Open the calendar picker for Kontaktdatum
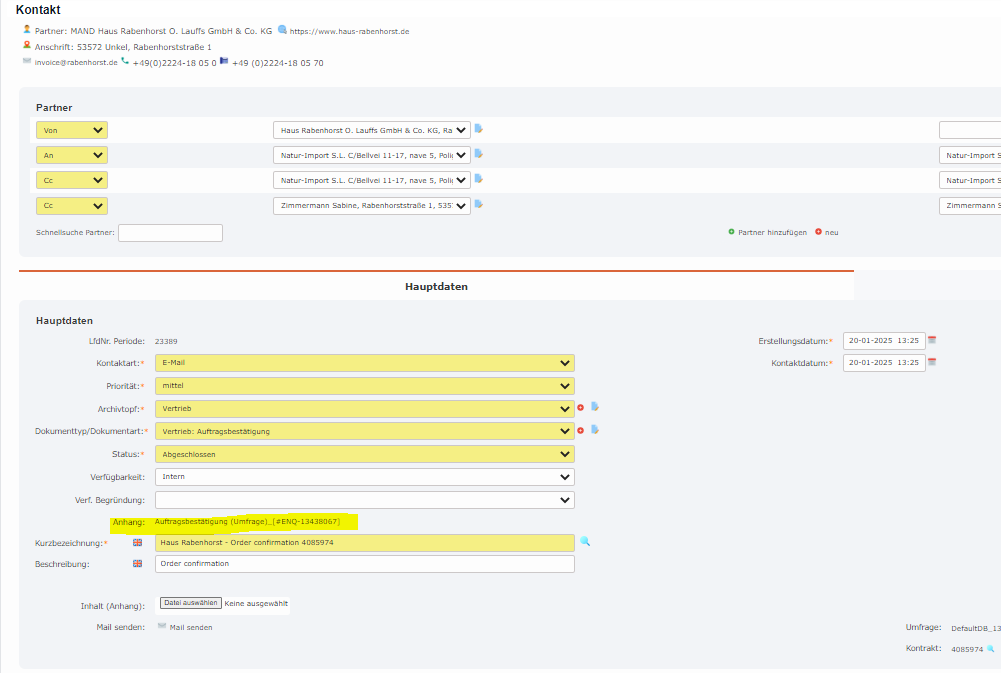The height and width of the screenshot is (673, 1001). coord(932,363)
